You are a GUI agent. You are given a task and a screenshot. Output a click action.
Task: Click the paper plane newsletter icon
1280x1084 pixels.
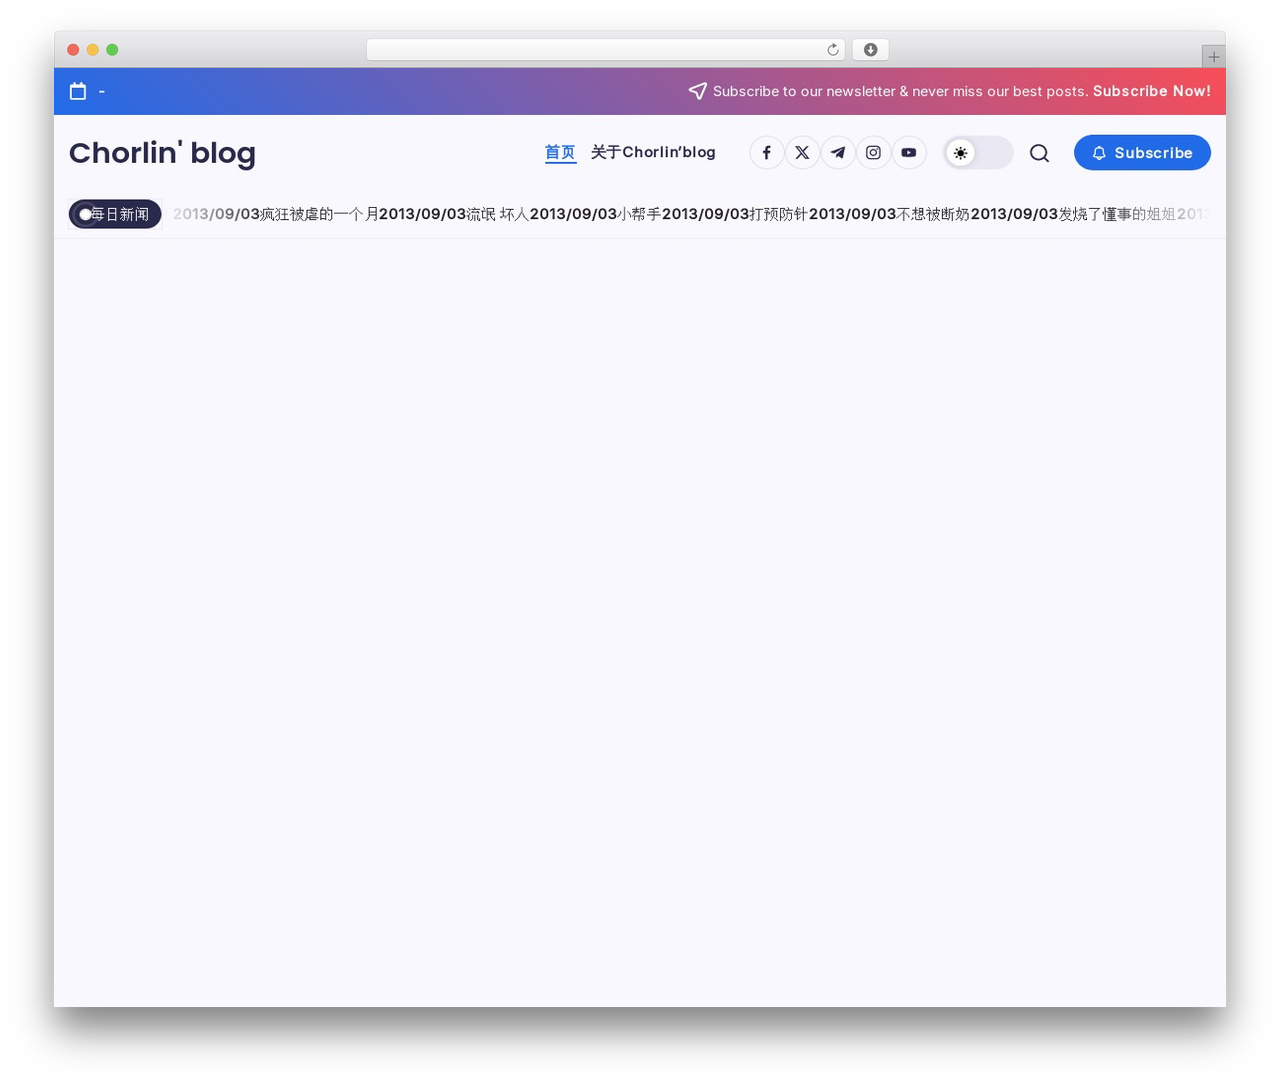(x=698, y=91)
